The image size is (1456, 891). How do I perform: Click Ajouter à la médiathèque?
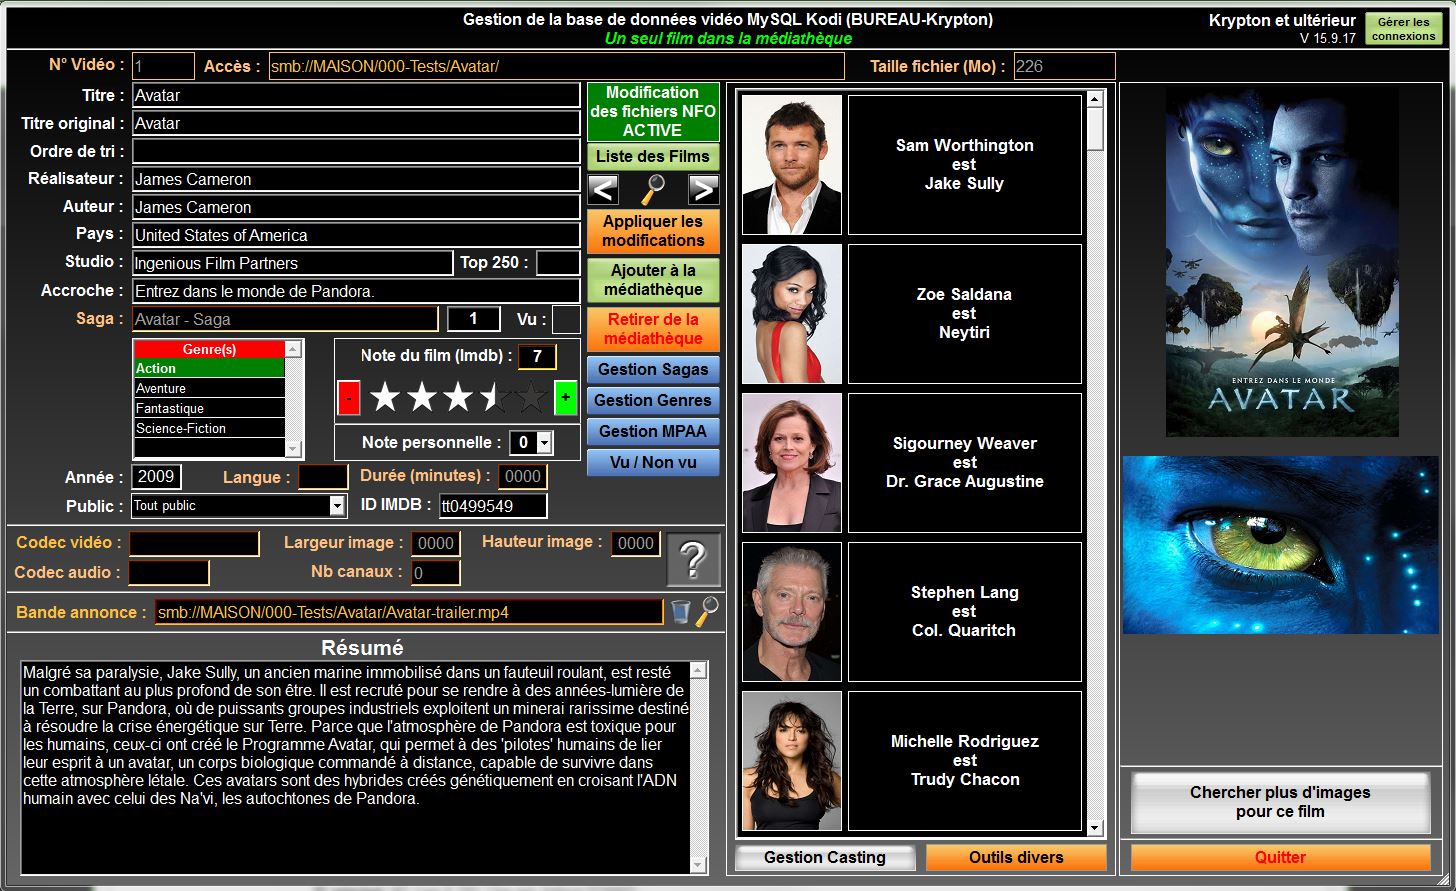(x=653, y=280)
